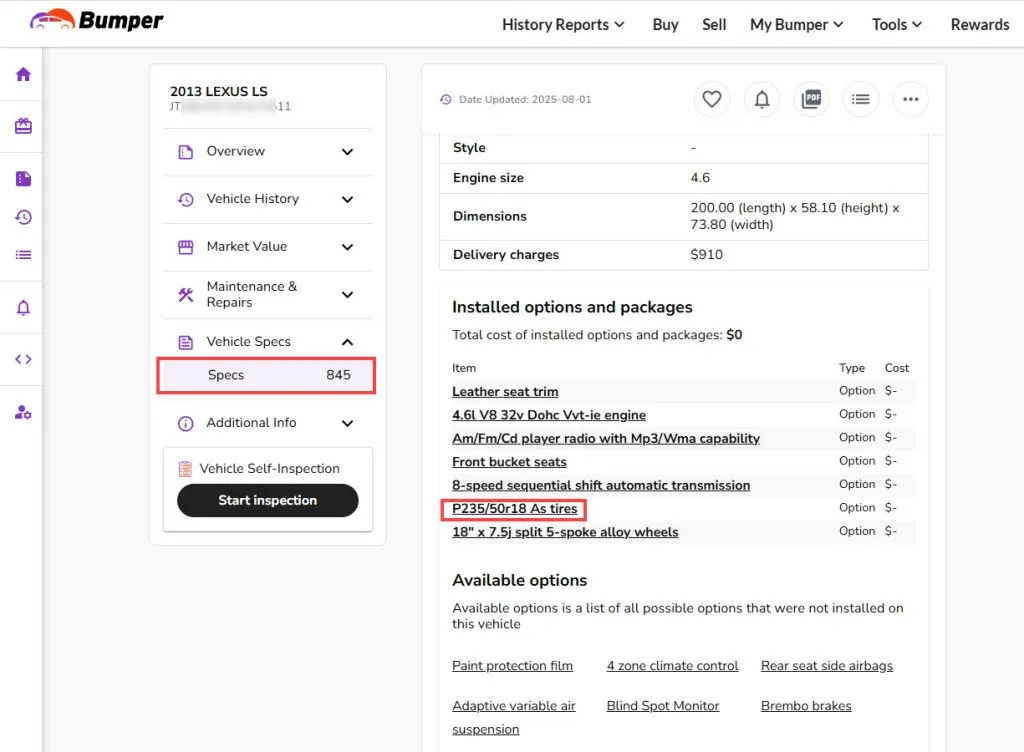Favorite this vehicle with the heart icon
The height and width of the screenshot is (752, 1024).
coord(712,99)
